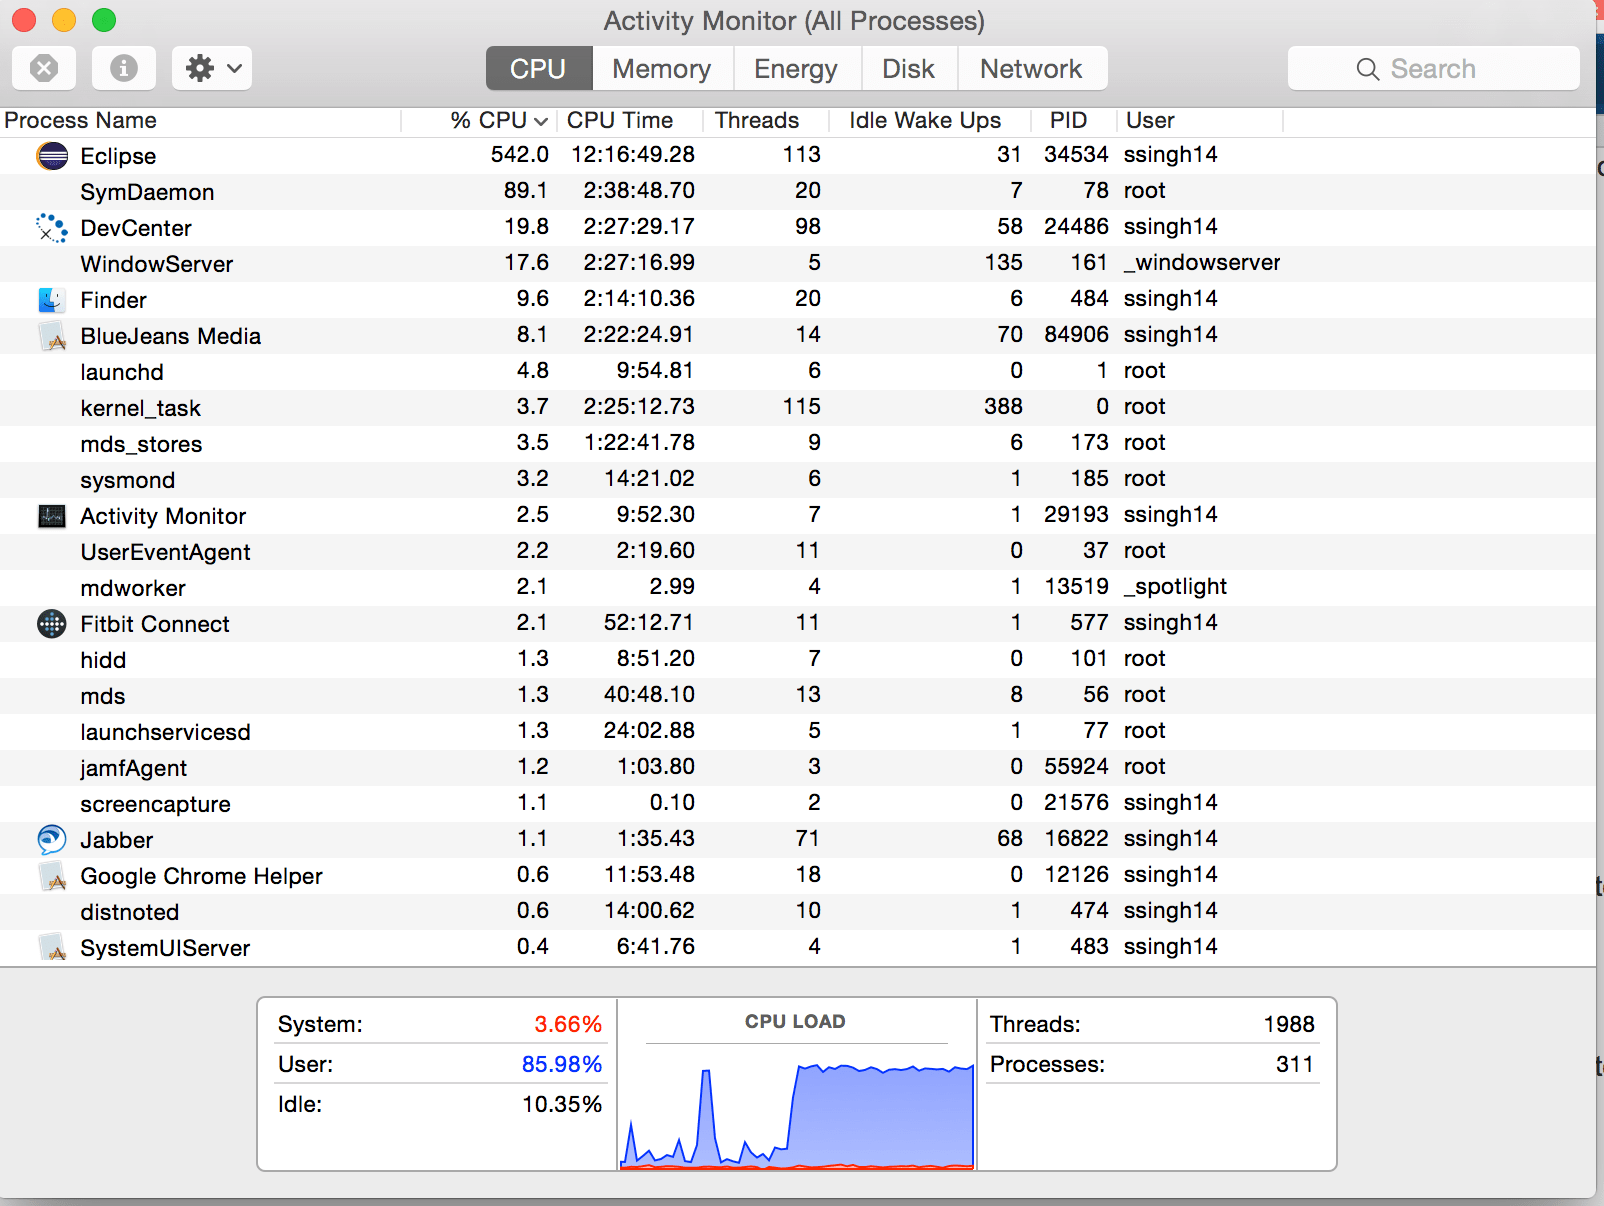Switch to the Memory tab
This screenshot has width=1604, height=1206.
(x=662, y=68)
